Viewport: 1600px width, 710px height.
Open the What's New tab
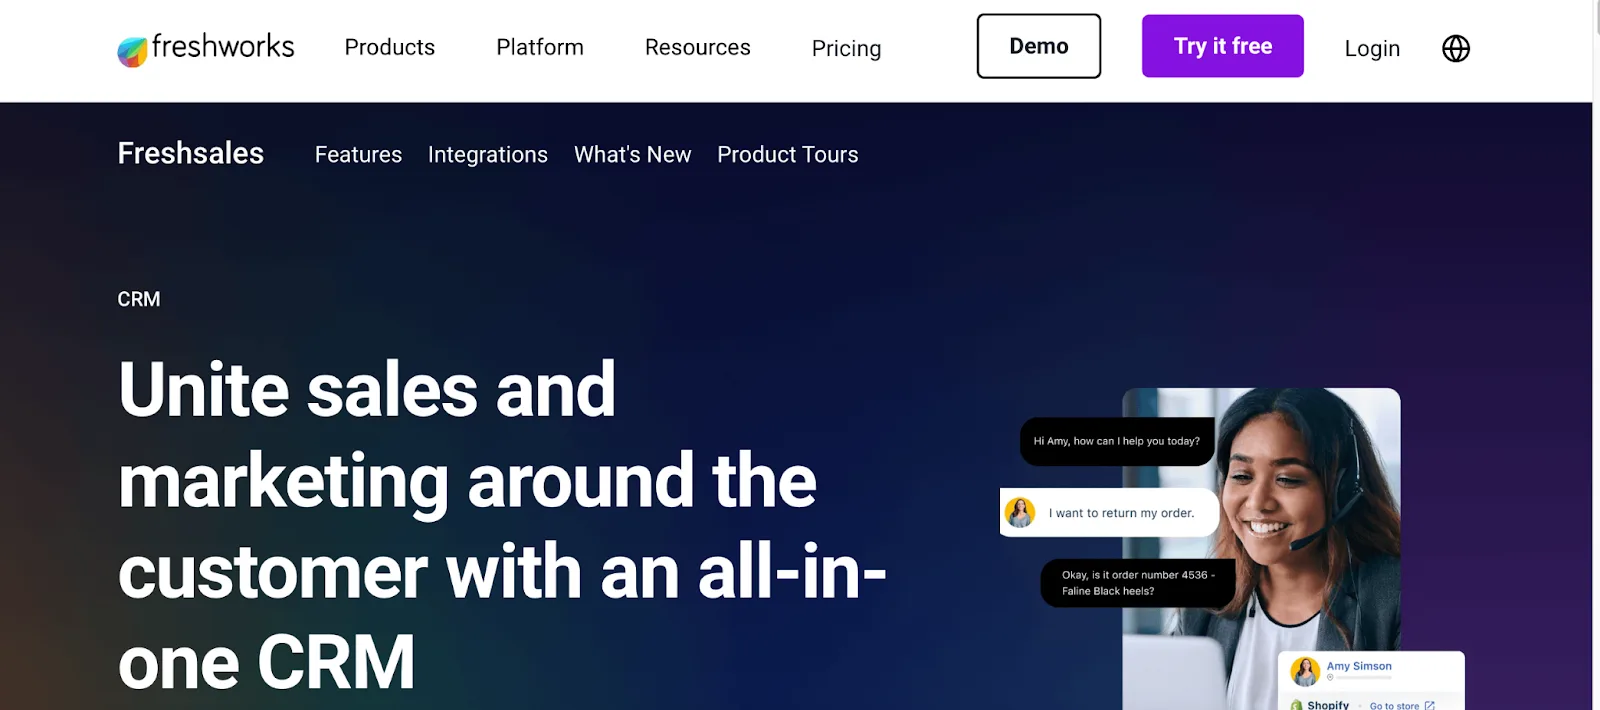coord(632,154)
